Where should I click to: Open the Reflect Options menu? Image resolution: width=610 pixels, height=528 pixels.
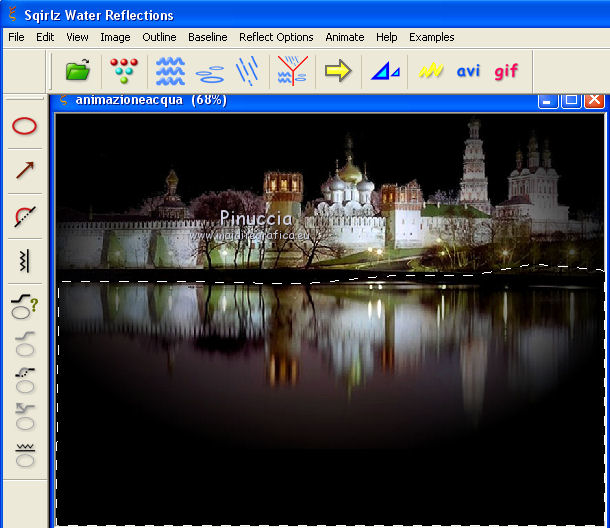276,37
